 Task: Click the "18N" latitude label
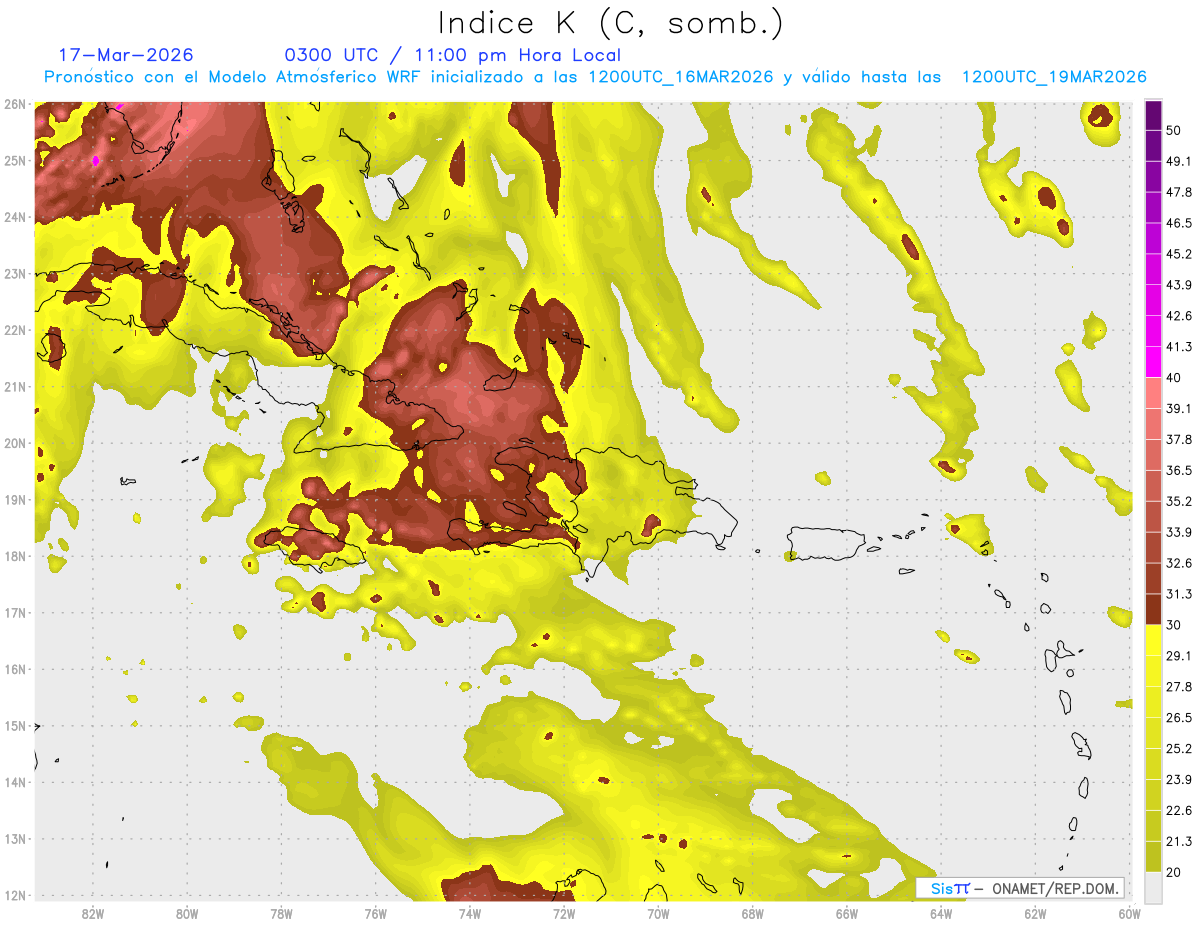click(x=15, y=556)
